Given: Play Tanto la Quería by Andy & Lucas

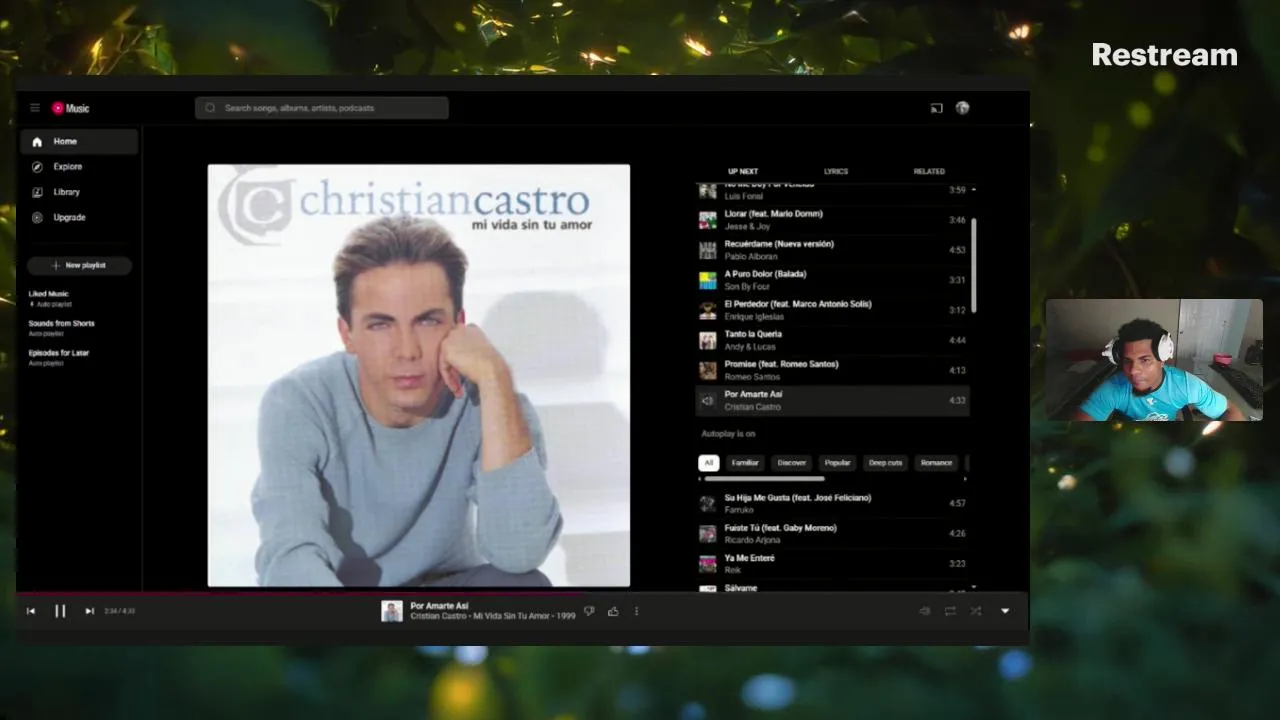Looking at the screenshot, I should [832, 340].
